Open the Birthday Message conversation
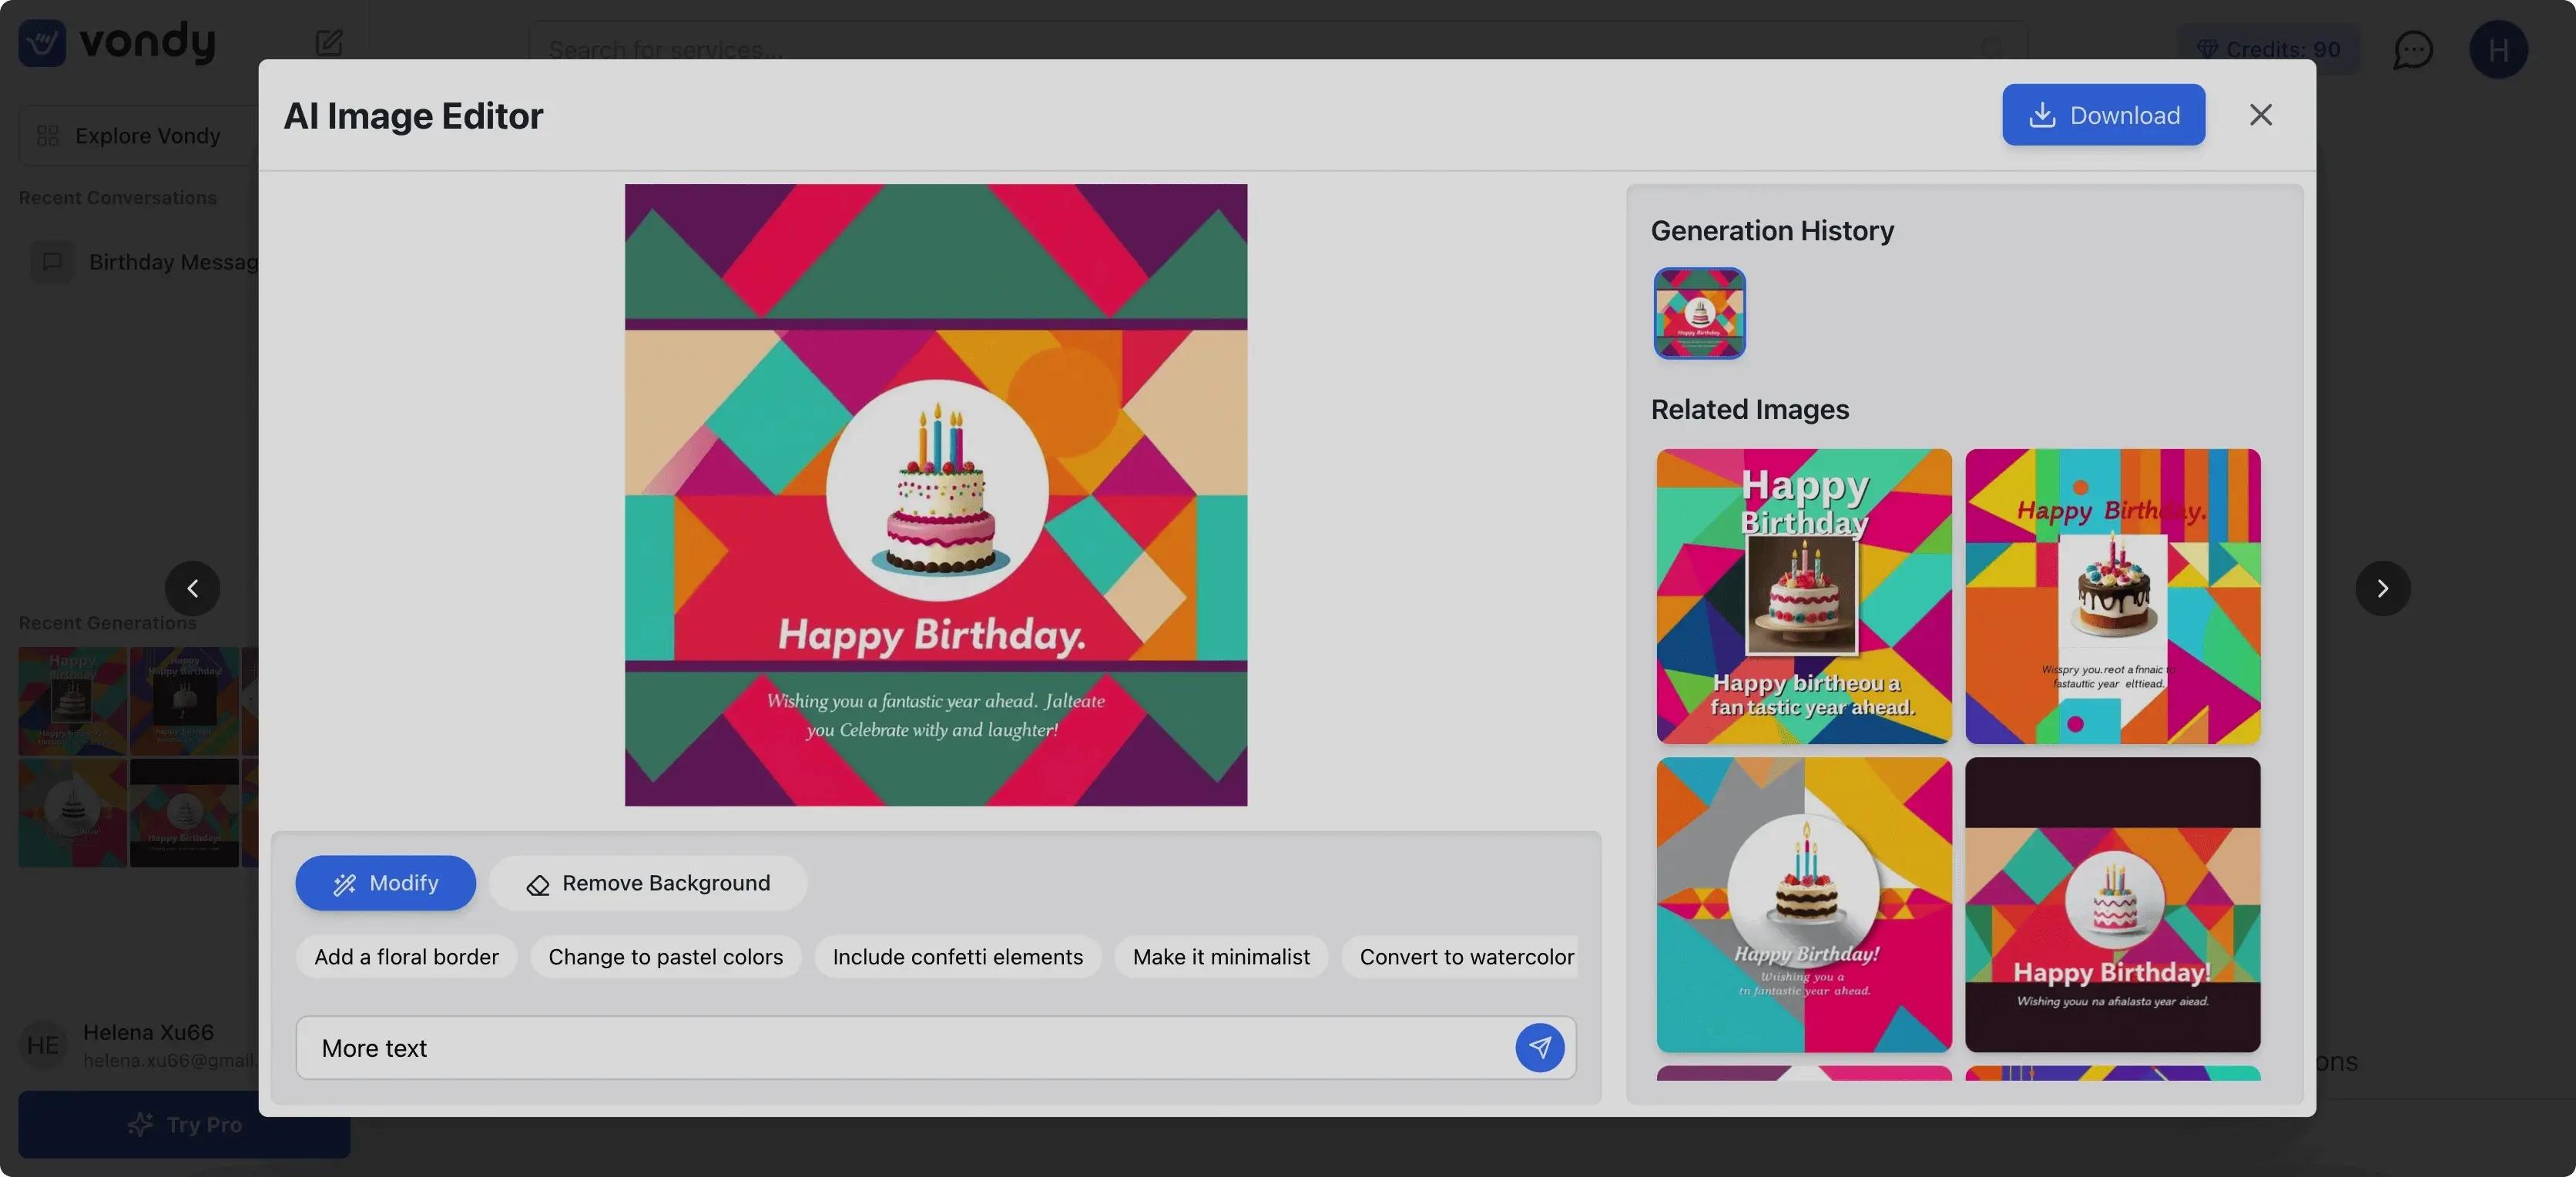This screenshot has height=1177, width=2576. 144,262
